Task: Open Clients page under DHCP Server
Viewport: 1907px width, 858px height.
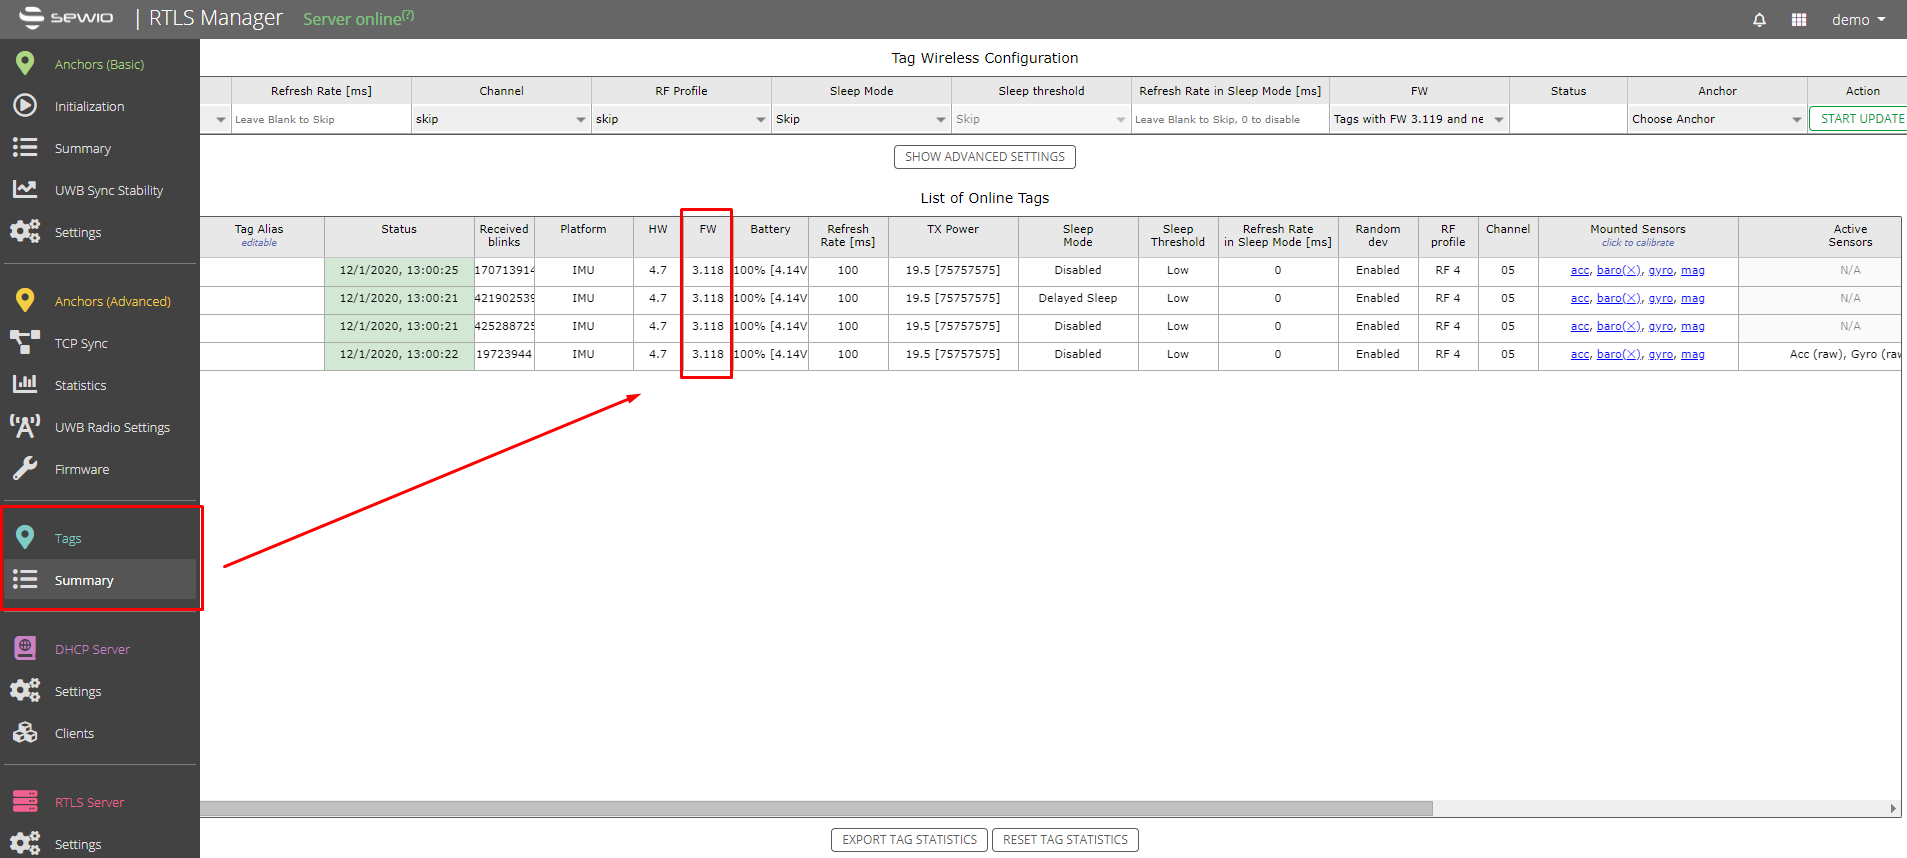Action: coord(74,733)
